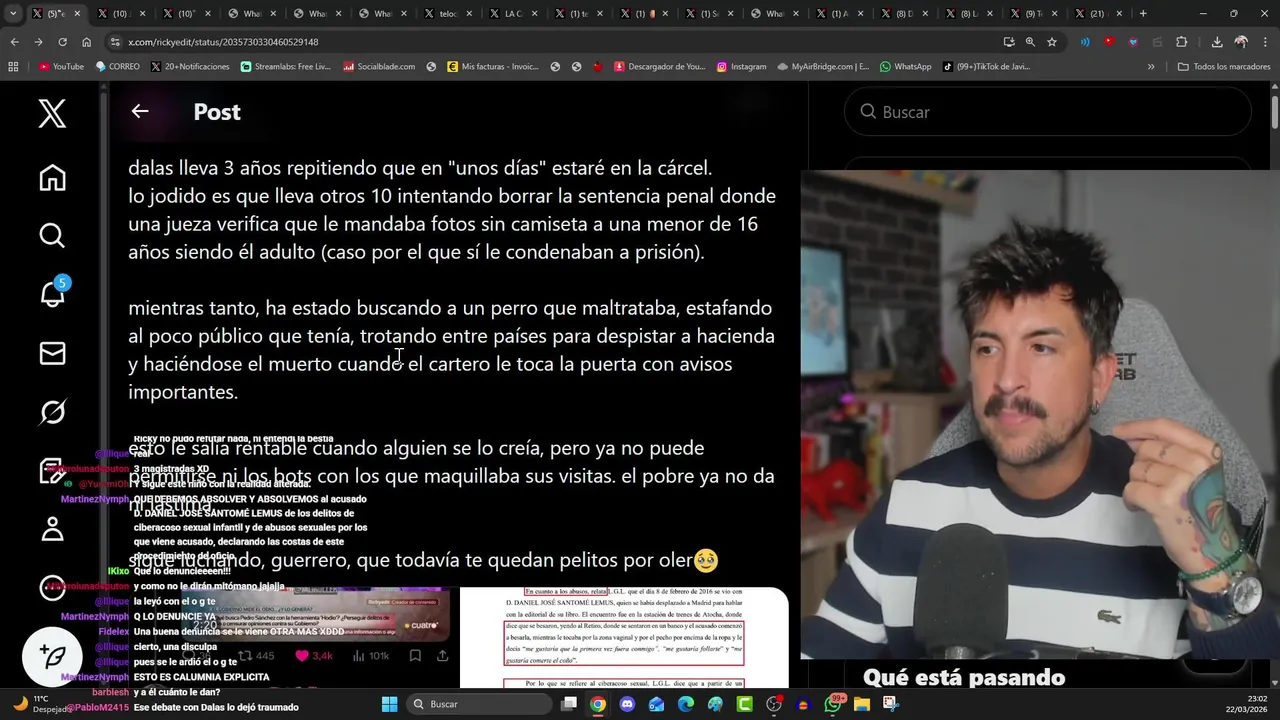Click the address bar URL

point(223,42)
